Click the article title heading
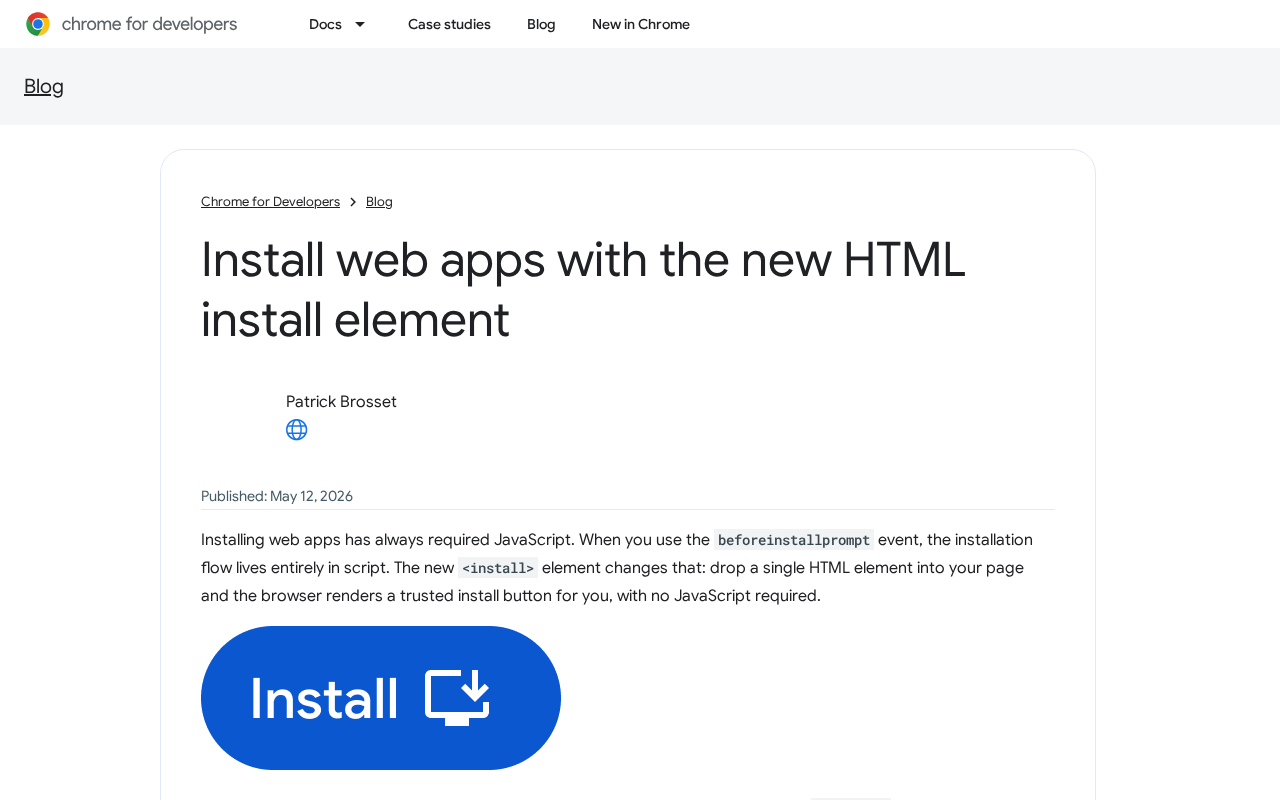1280x800 pixels. pyautogui.click(x=583, y=290)
